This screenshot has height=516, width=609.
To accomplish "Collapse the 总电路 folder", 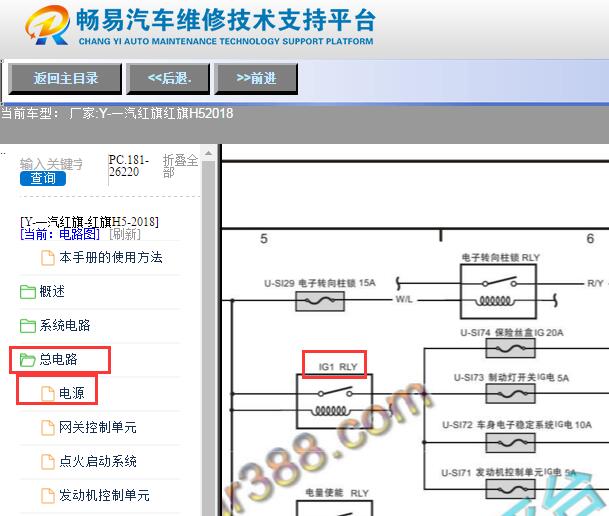I will click(x=58, y=359).
